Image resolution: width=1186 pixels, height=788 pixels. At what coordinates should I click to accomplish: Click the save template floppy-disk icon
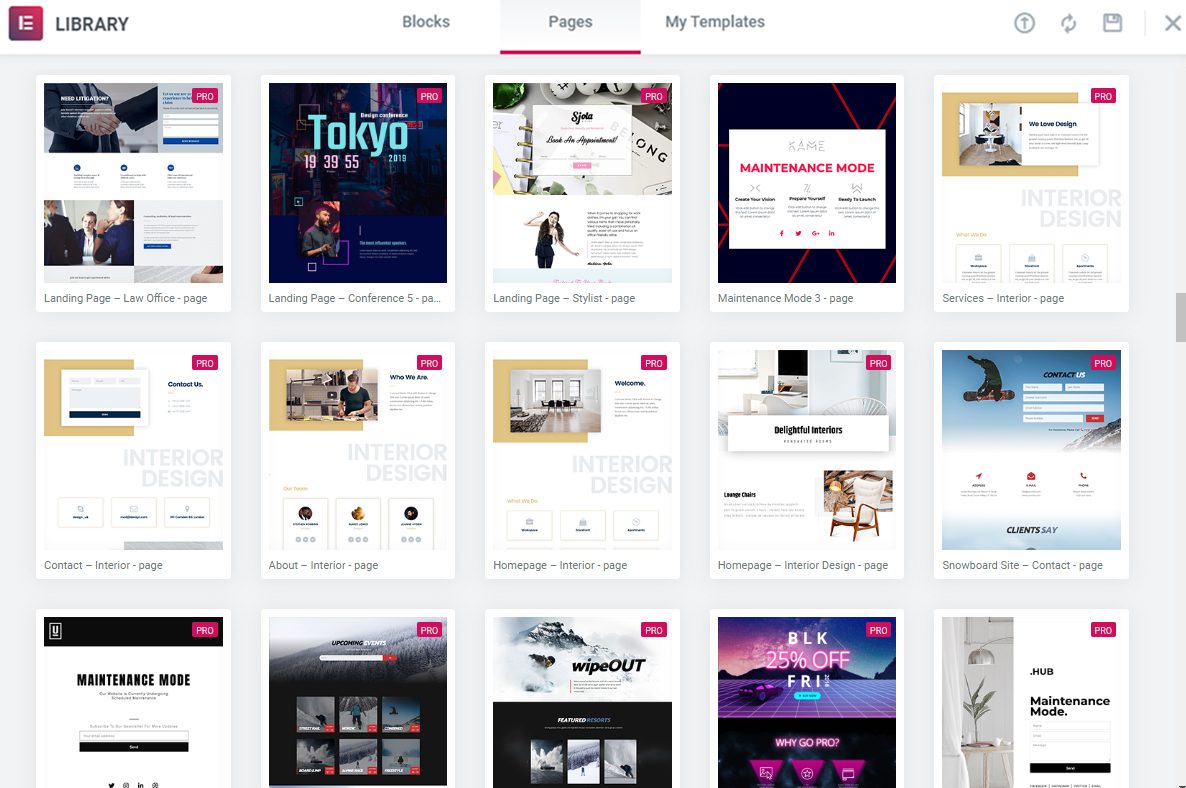[x=1113, y=23]
